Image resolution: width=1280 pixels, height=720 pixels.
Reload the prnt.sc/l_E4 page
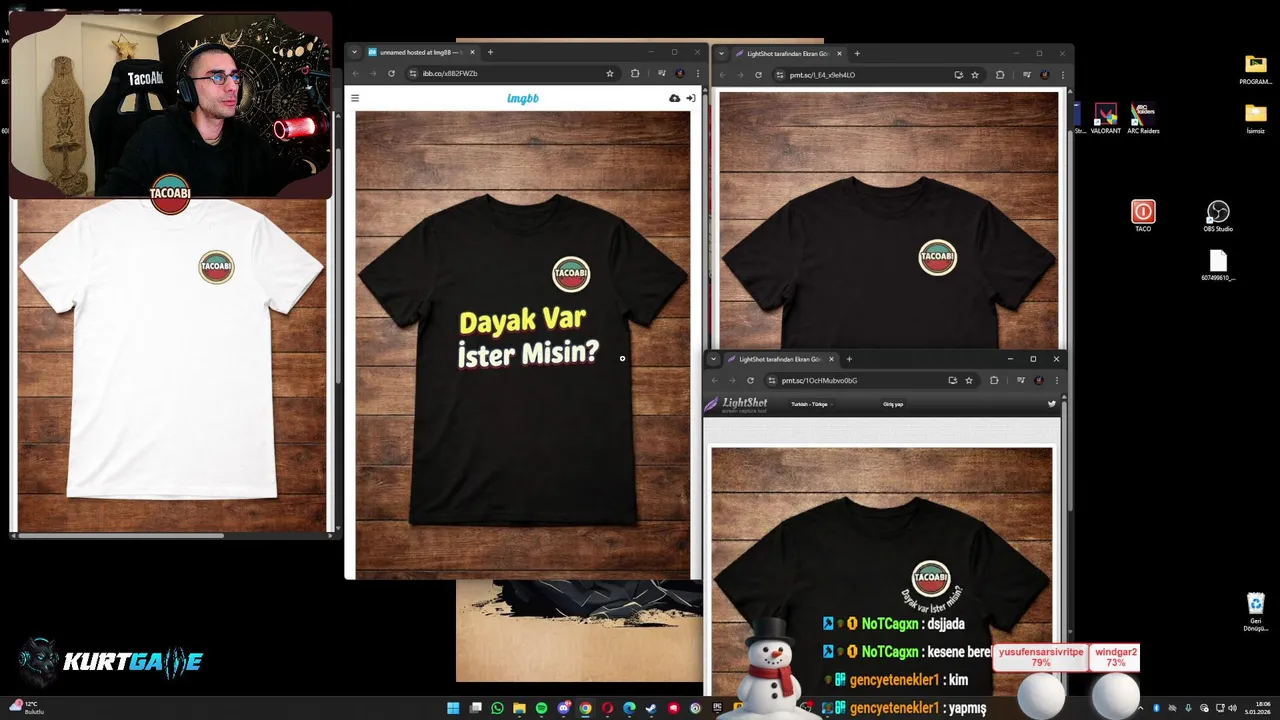(758, 74)
